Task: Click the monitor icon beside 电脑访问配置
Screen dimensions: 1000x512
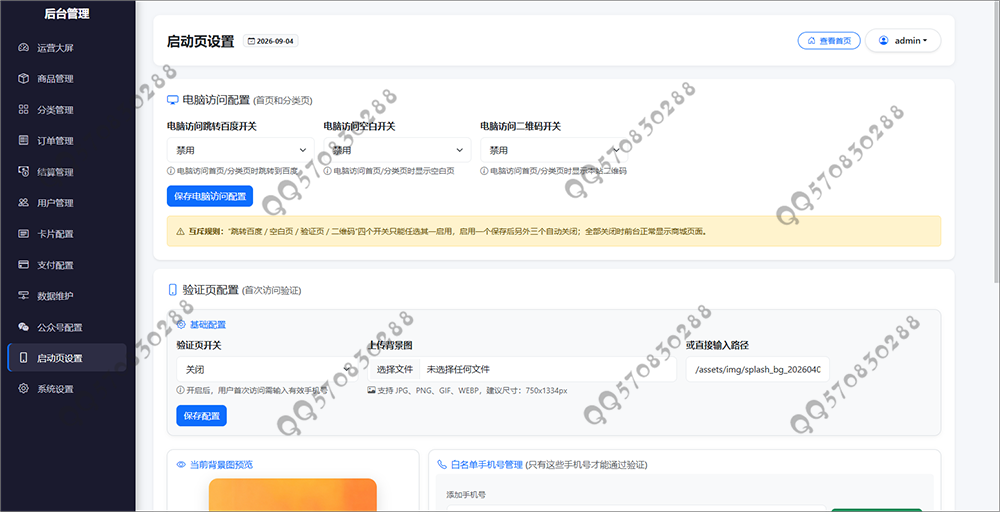Action: [x=172, y=100]
